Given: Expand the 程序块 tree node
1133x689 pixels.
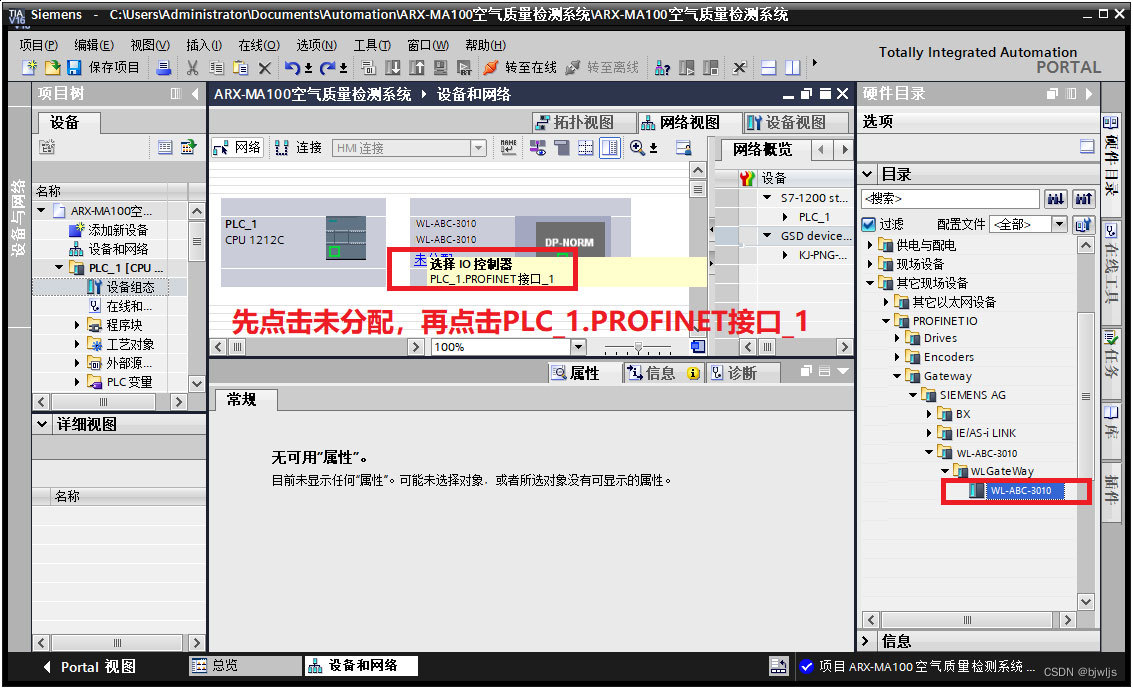Looking at the screenshot, I should pos(77,325).
